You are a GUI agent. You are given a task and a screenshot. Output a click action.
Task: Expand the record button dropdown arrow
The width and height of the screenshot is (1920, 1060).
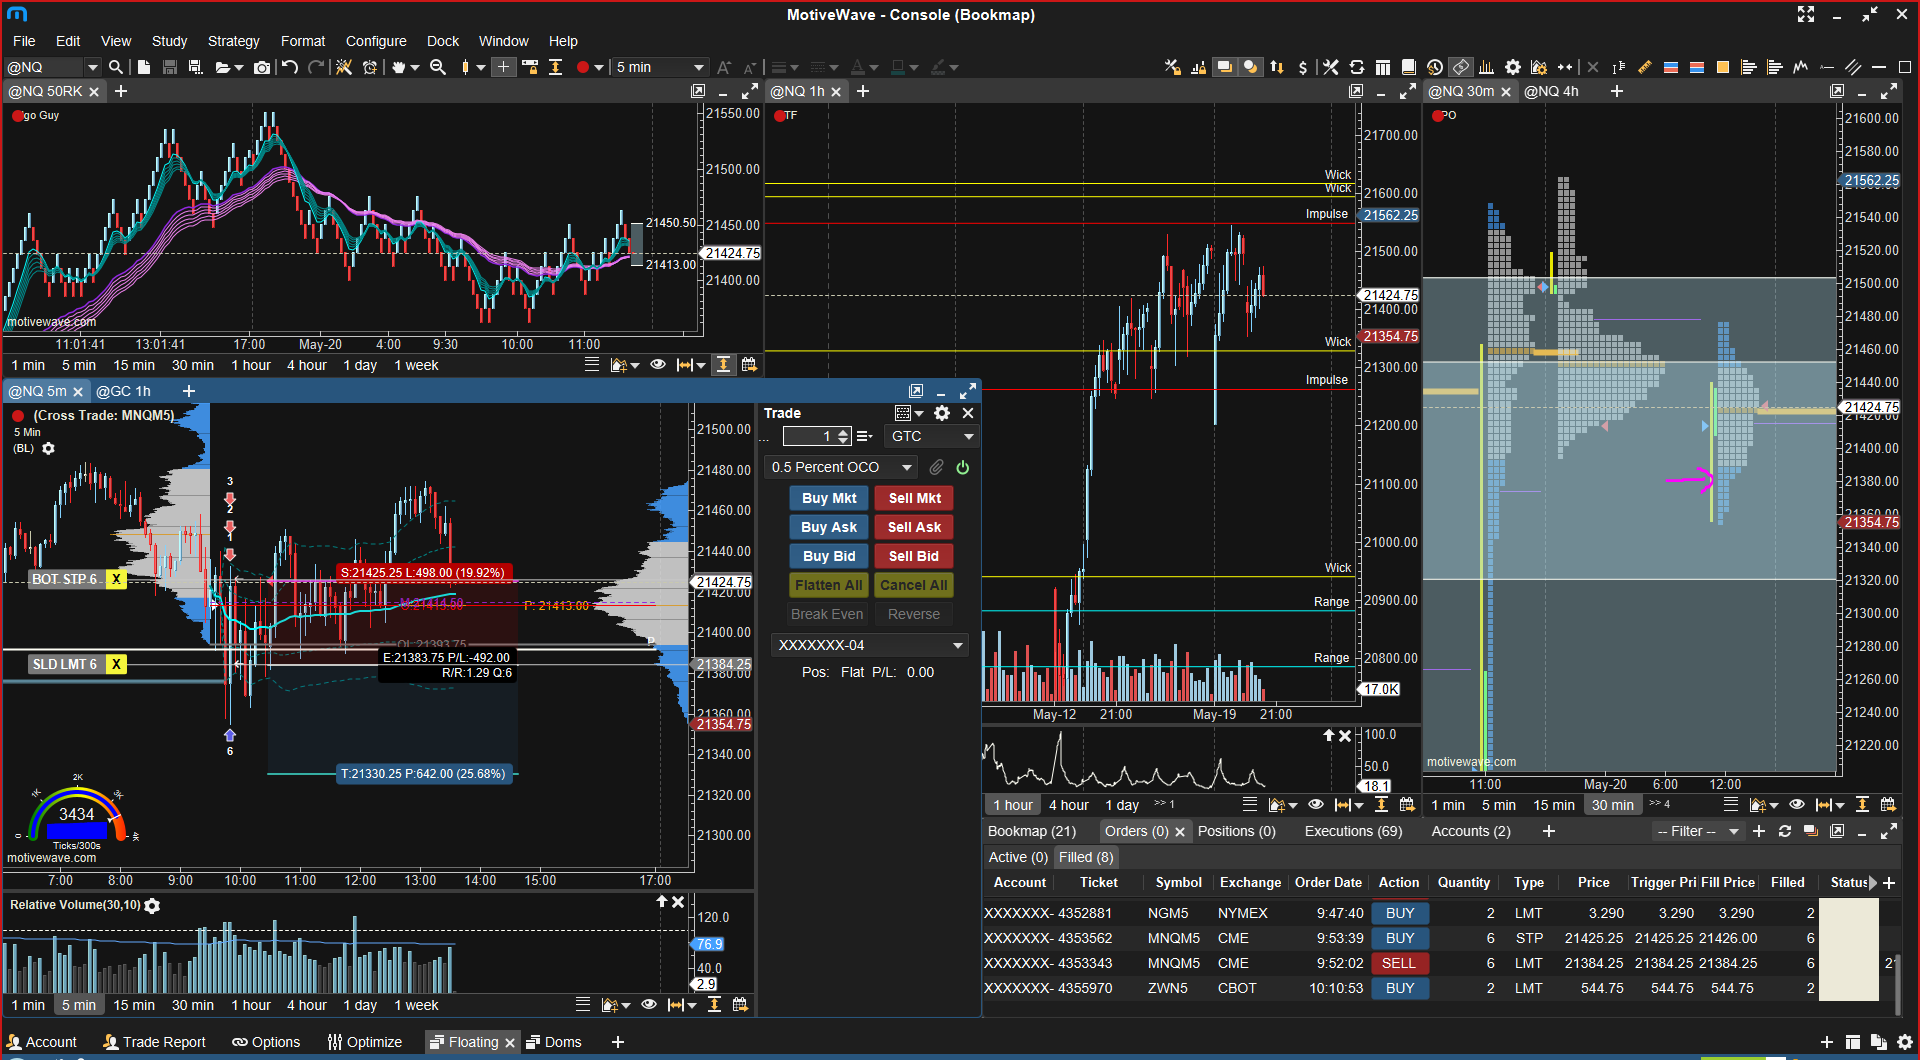point(599,67)
